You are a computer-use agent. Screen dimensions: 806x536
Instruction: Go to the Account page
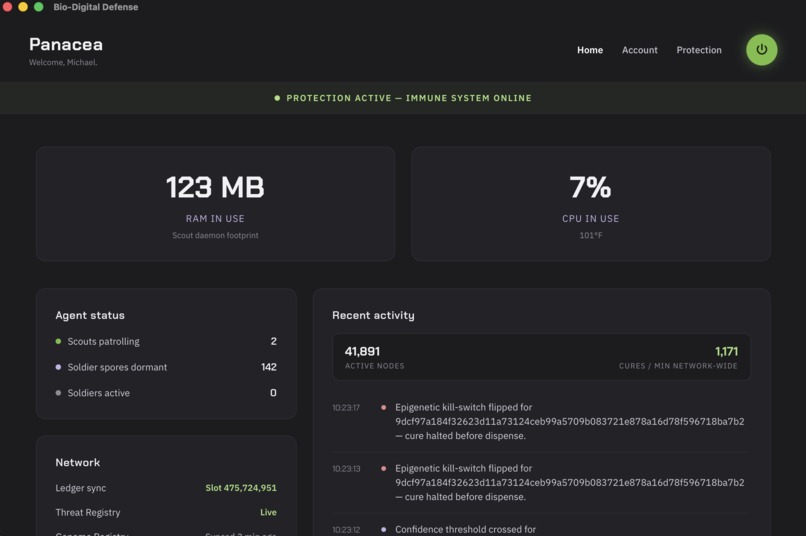639,50
